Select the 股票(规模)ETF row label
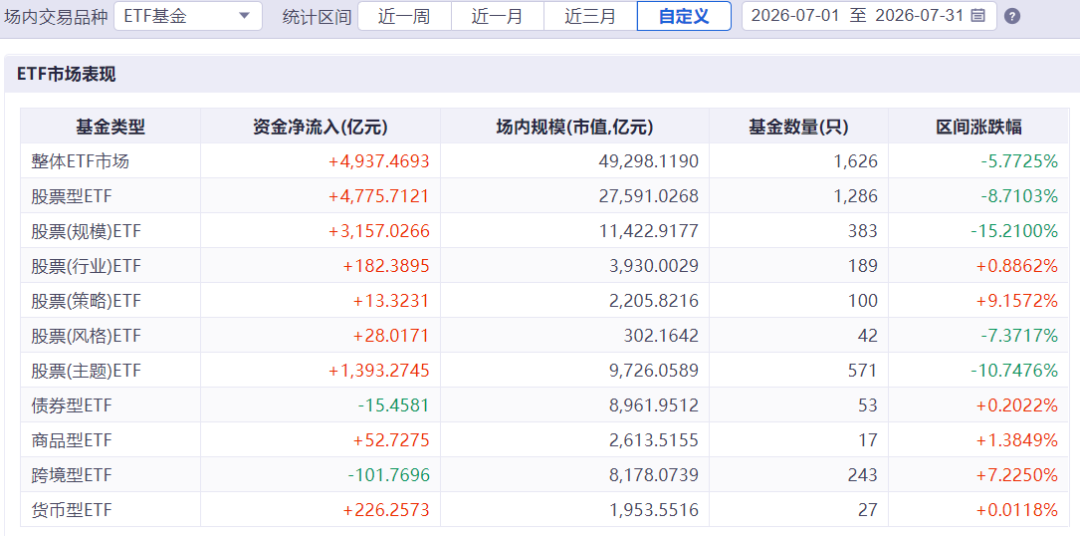Screen dimensions: 1080x536 [x=86, y=231]
